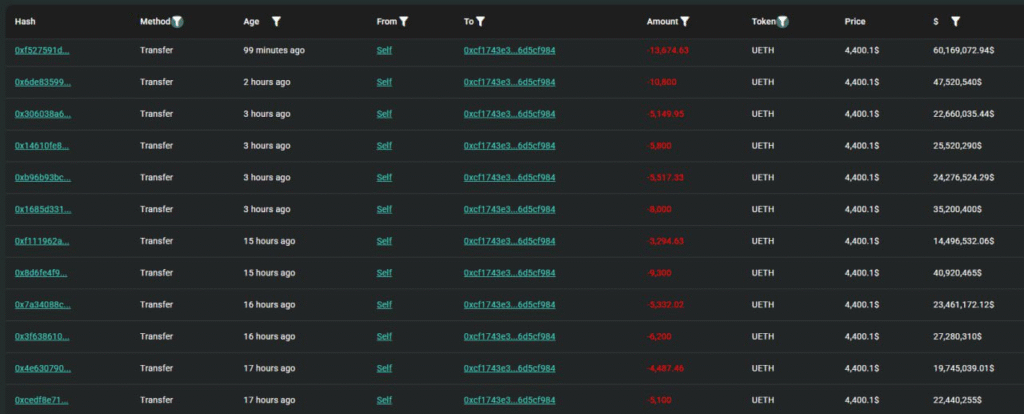Screen dimensions: 1024x414
Task: Open the To column filter
Action: tap(481, 21)
